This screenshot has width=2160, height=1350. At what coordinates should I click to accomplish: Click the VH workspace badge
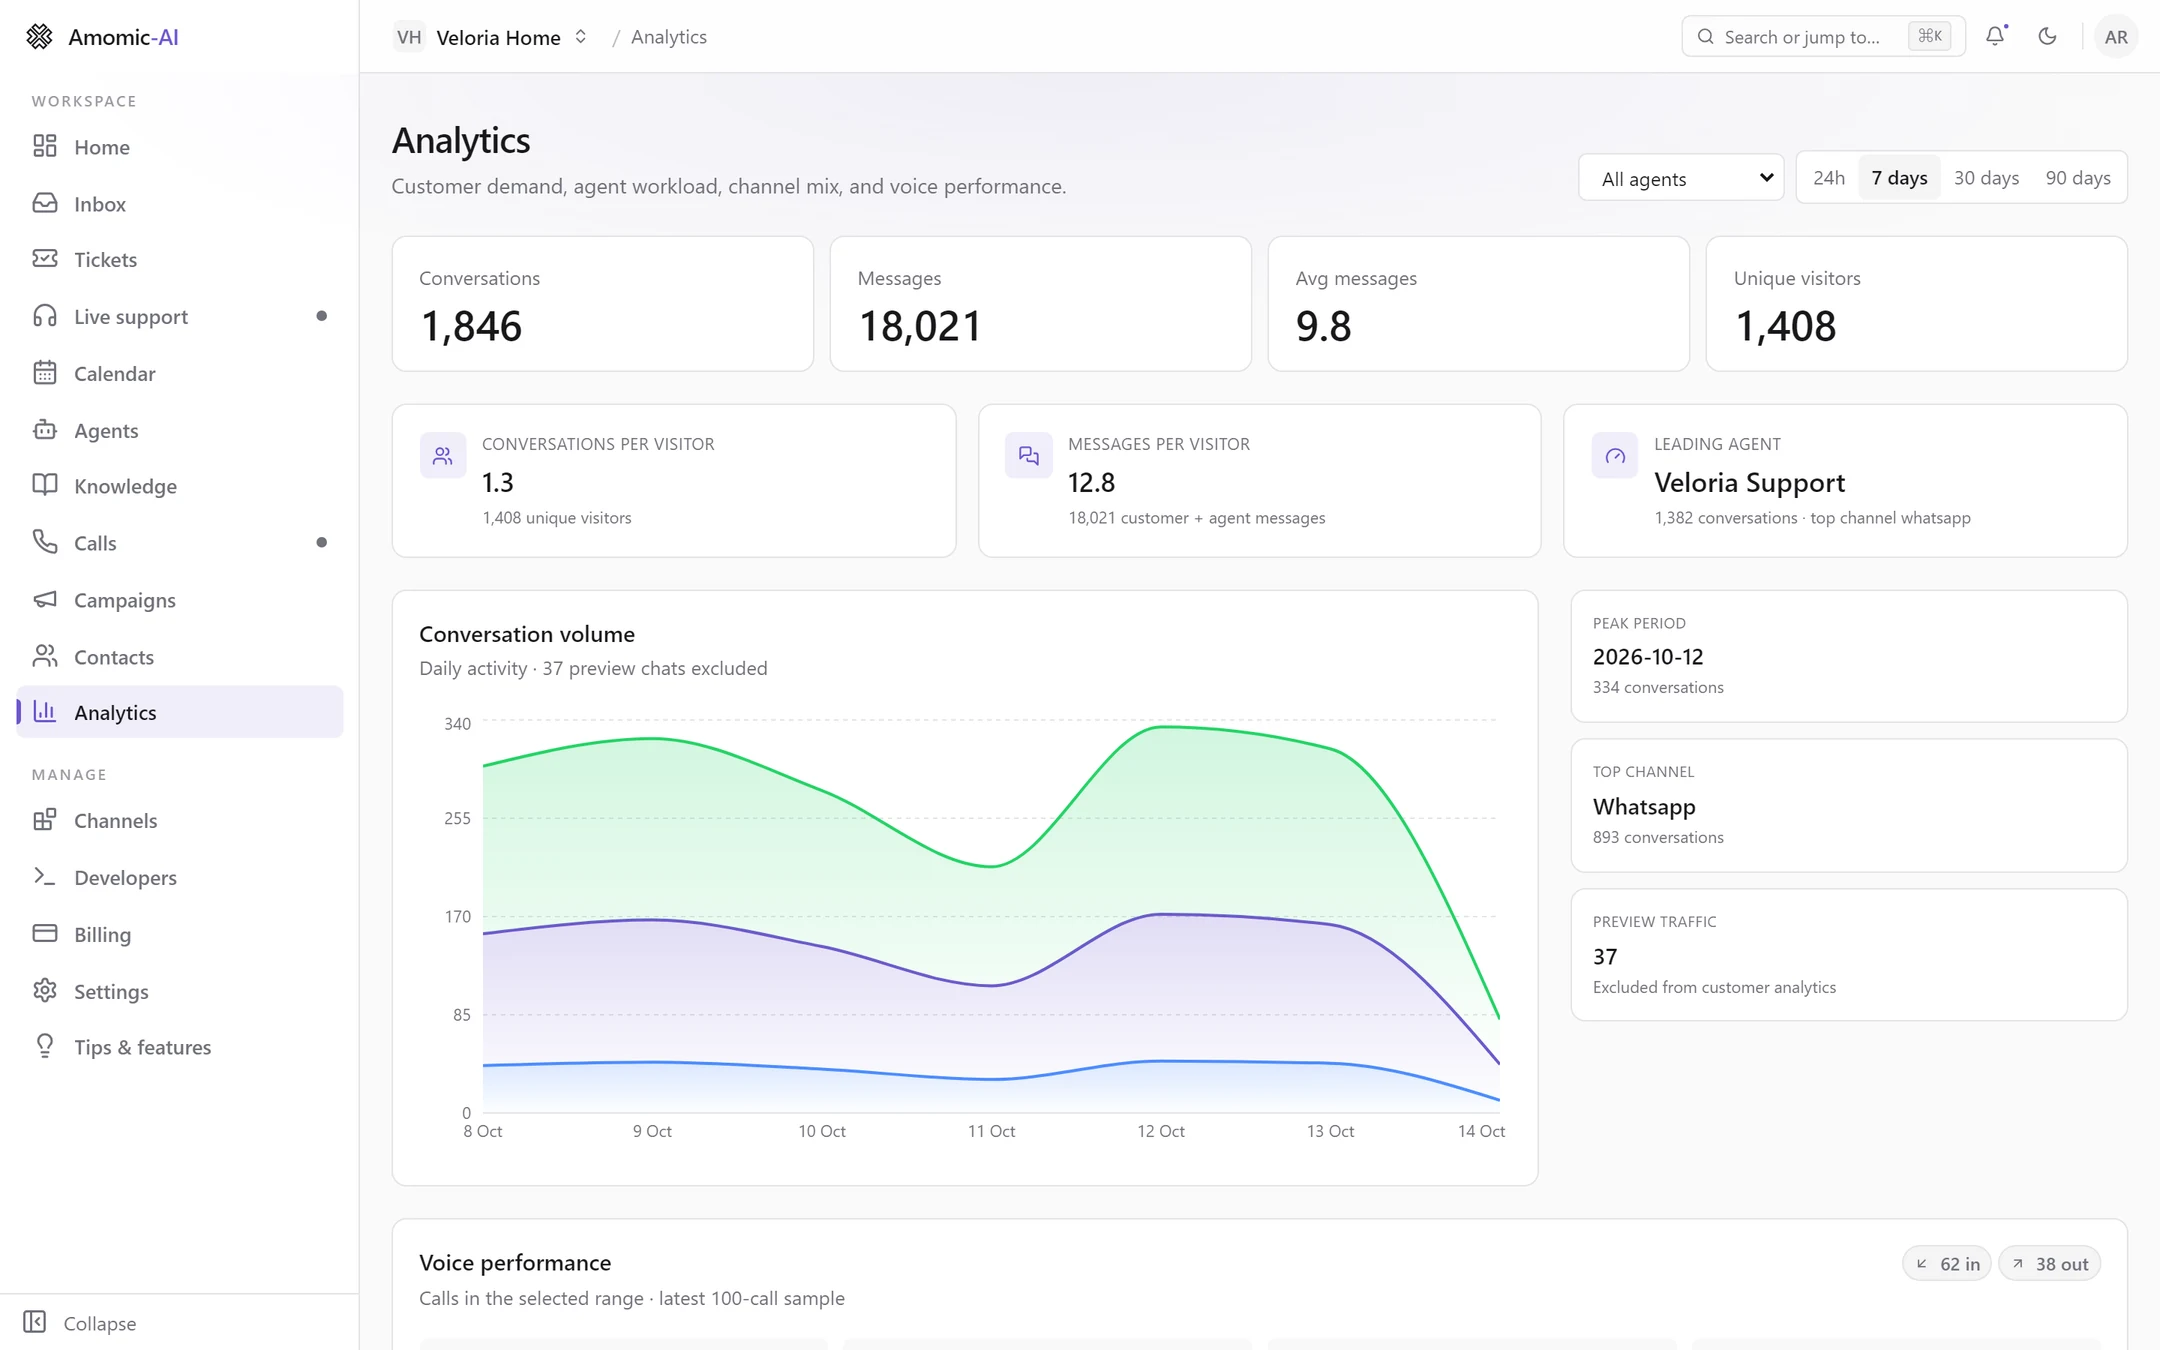(x=409, y=37)
